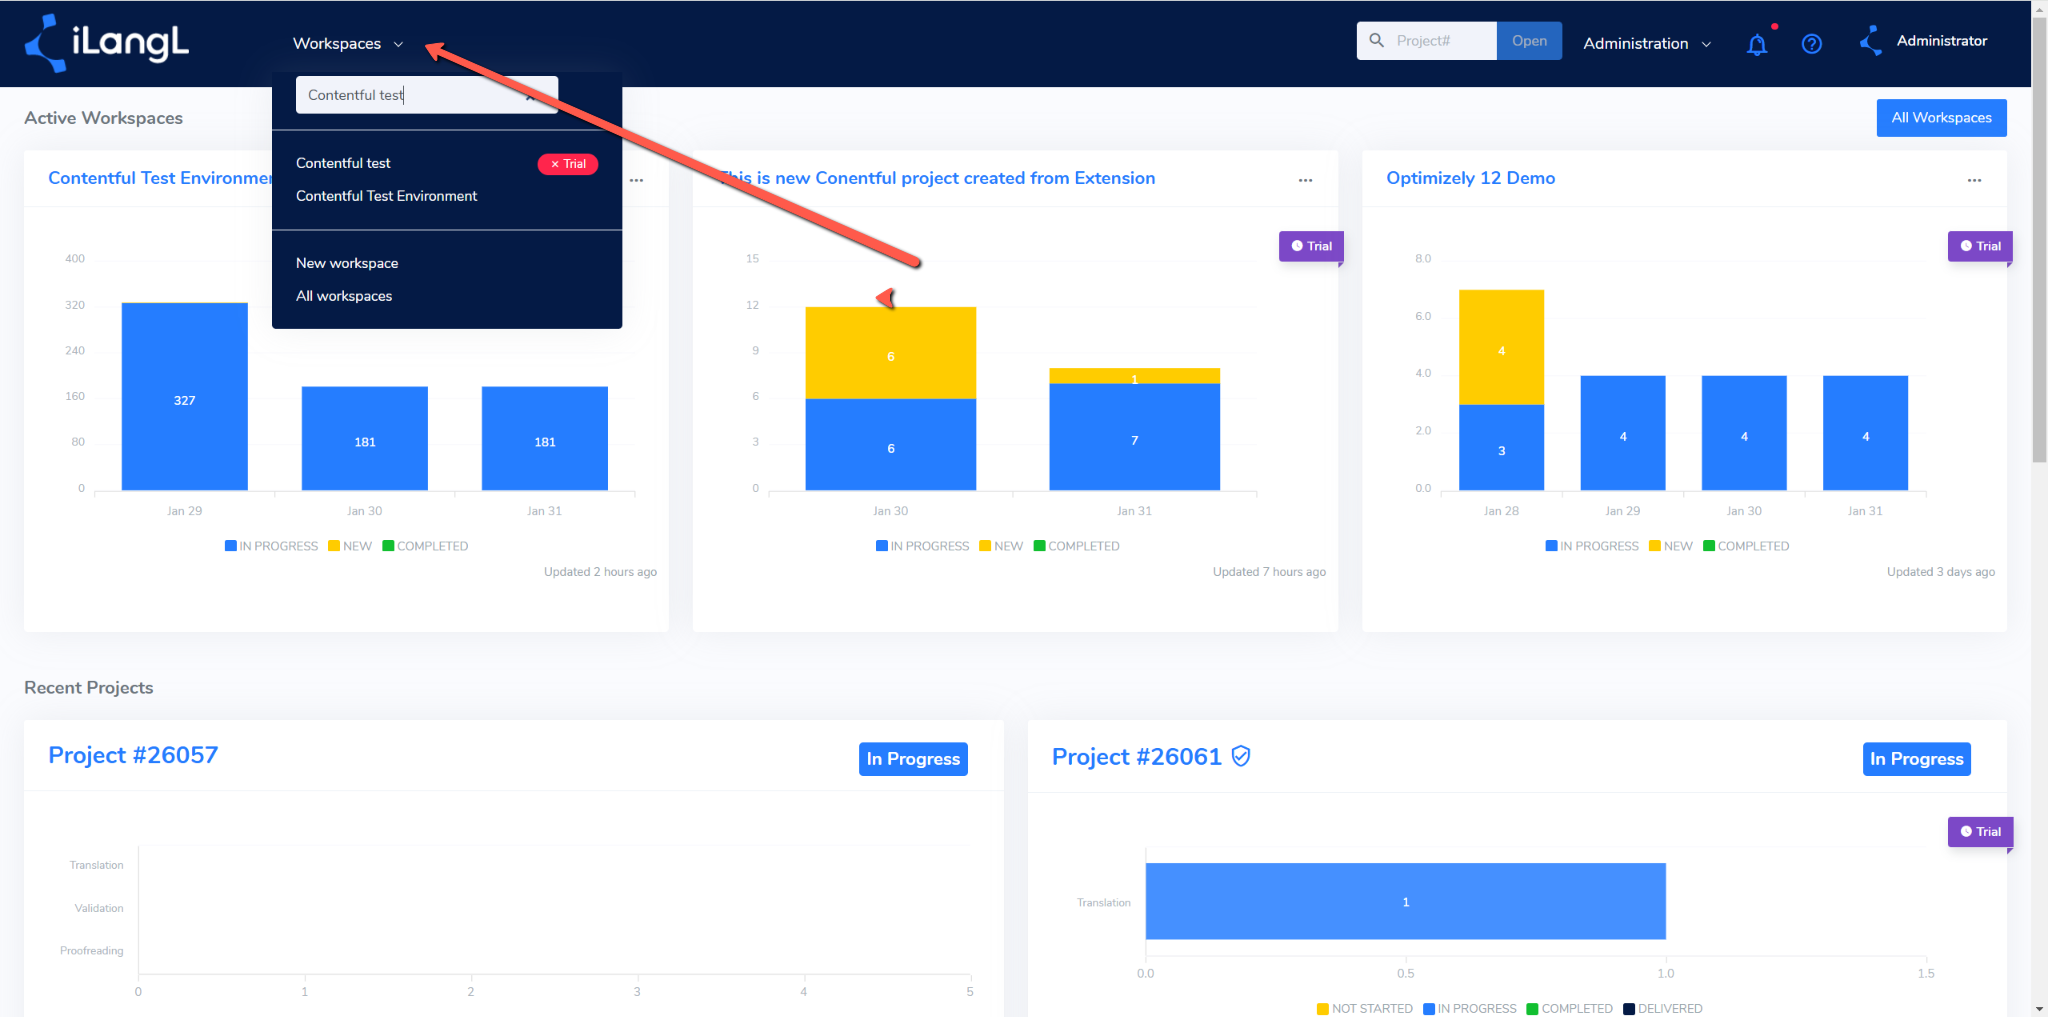Toggle IN PROGRESS legend in first workspace chart
The width and height of the screenshot is (2048, 1017).
271,546
